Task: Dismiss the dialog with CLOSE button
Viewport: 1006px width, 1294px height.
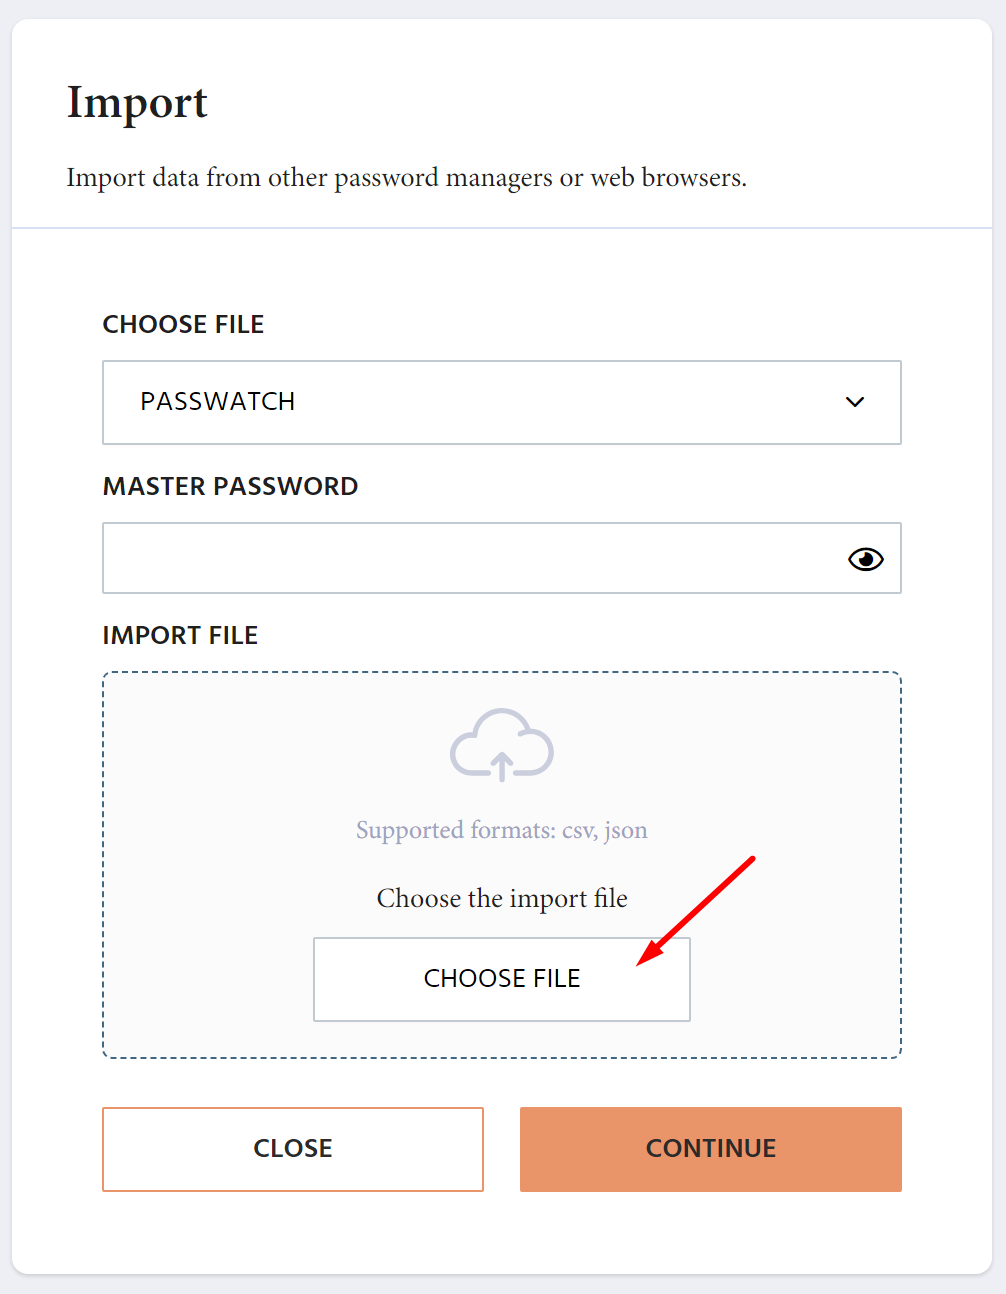Action: [293, 1149]
